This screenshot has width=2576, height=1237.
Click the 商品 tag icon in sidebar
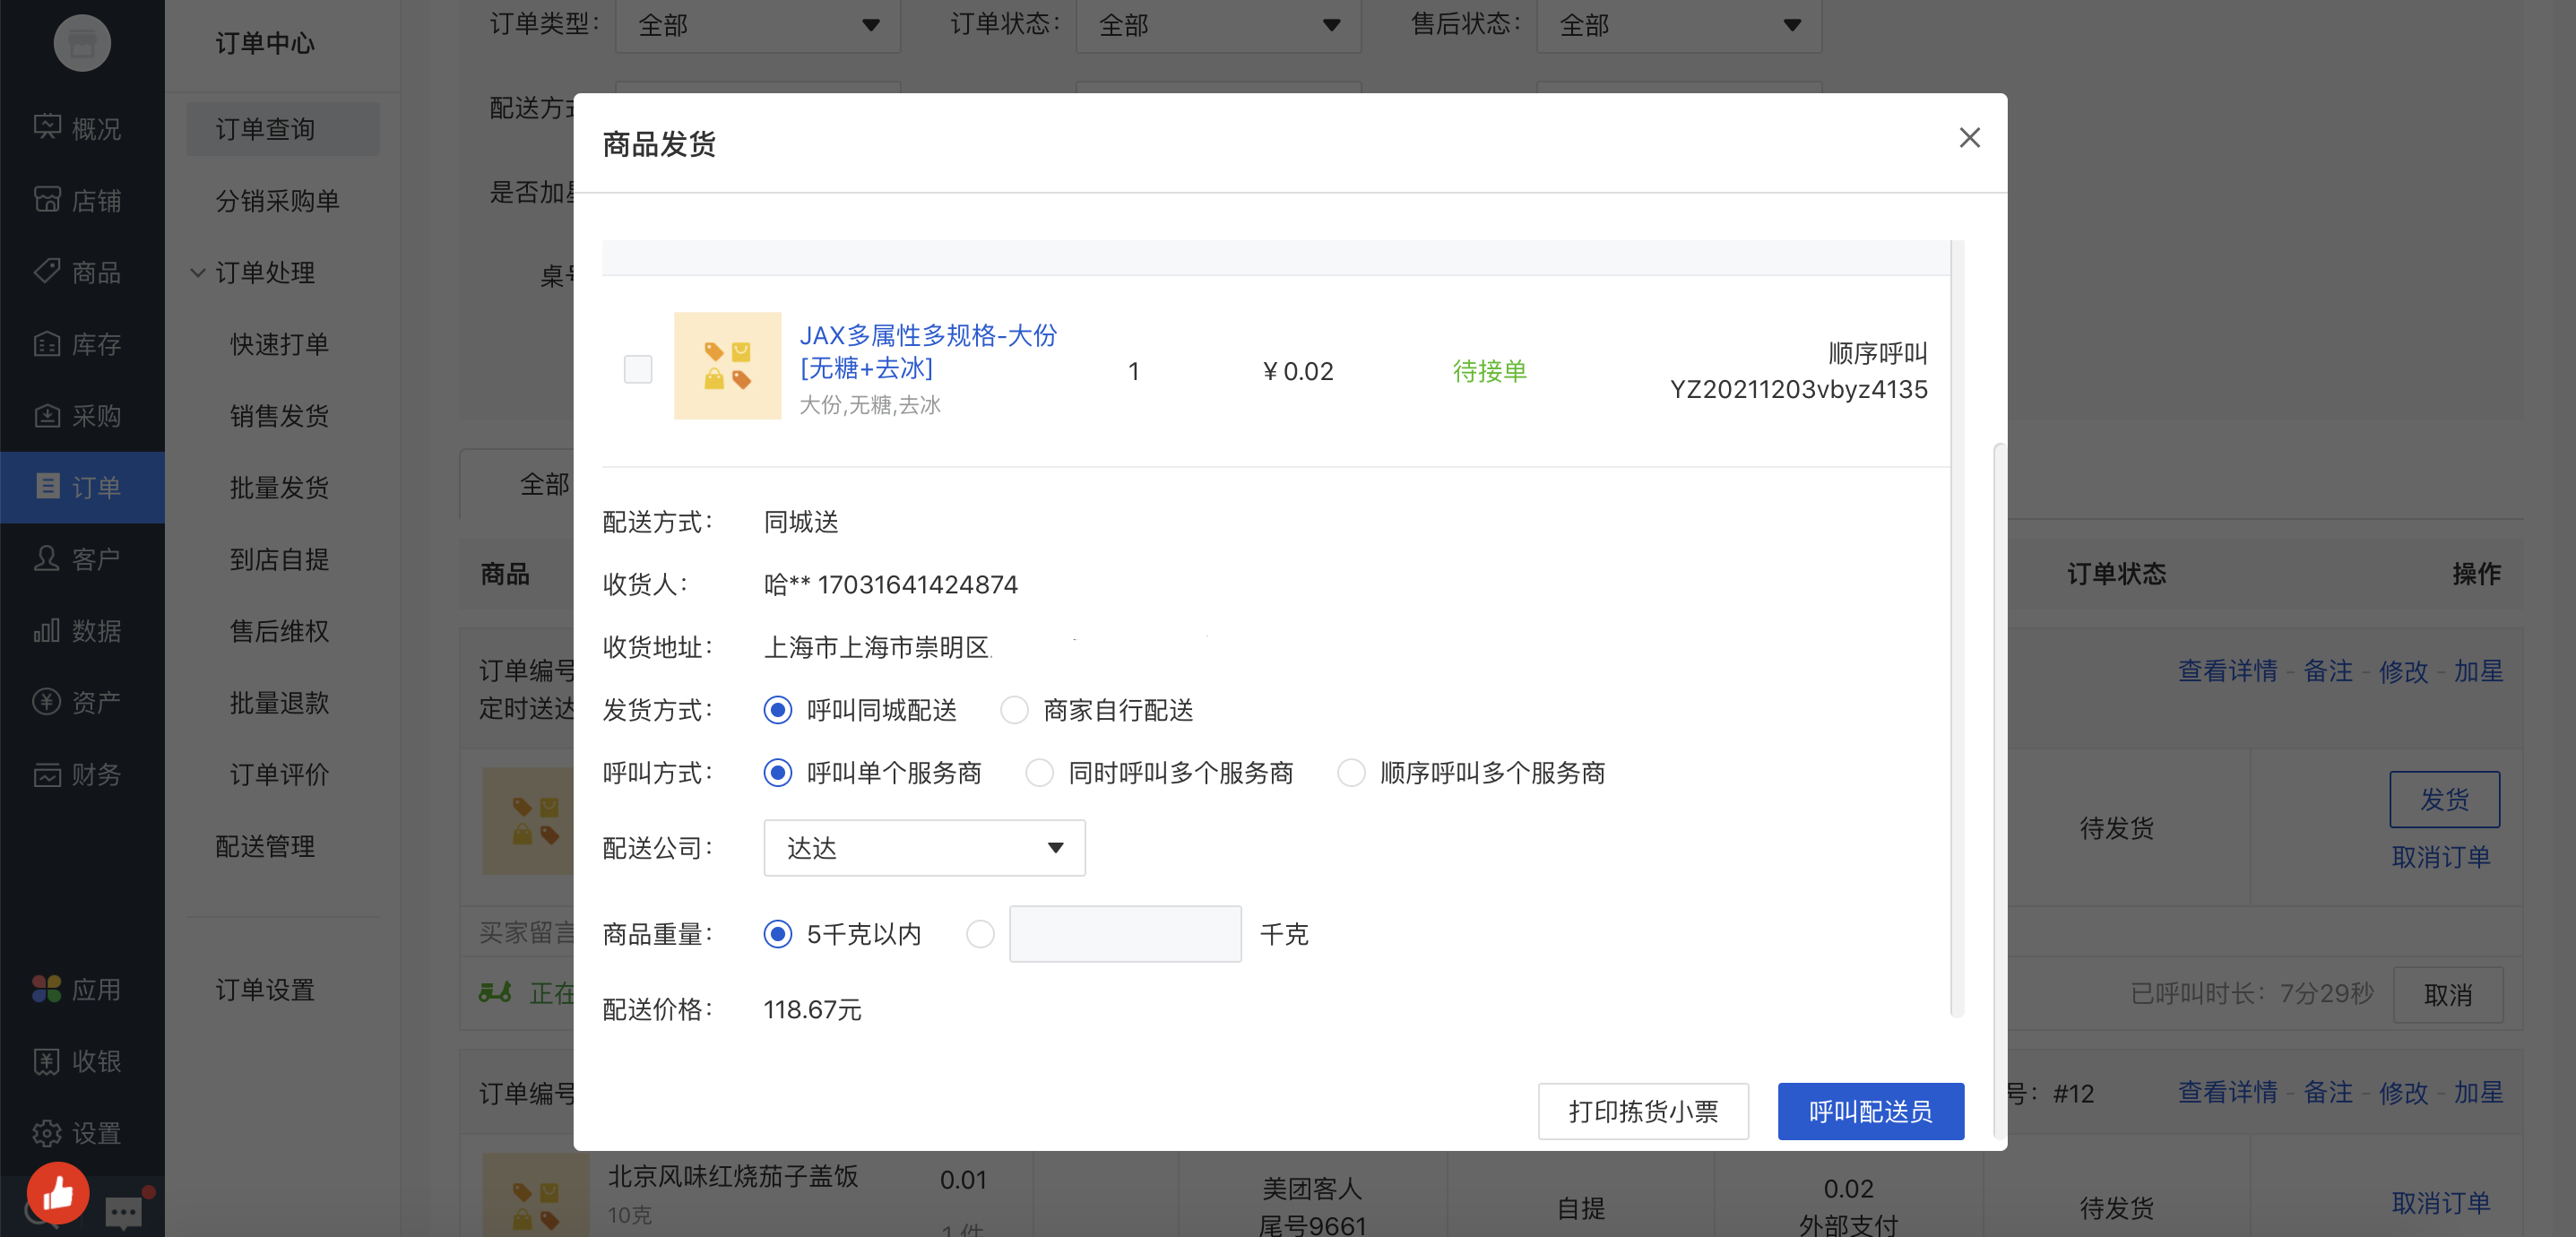coord(47,272)
